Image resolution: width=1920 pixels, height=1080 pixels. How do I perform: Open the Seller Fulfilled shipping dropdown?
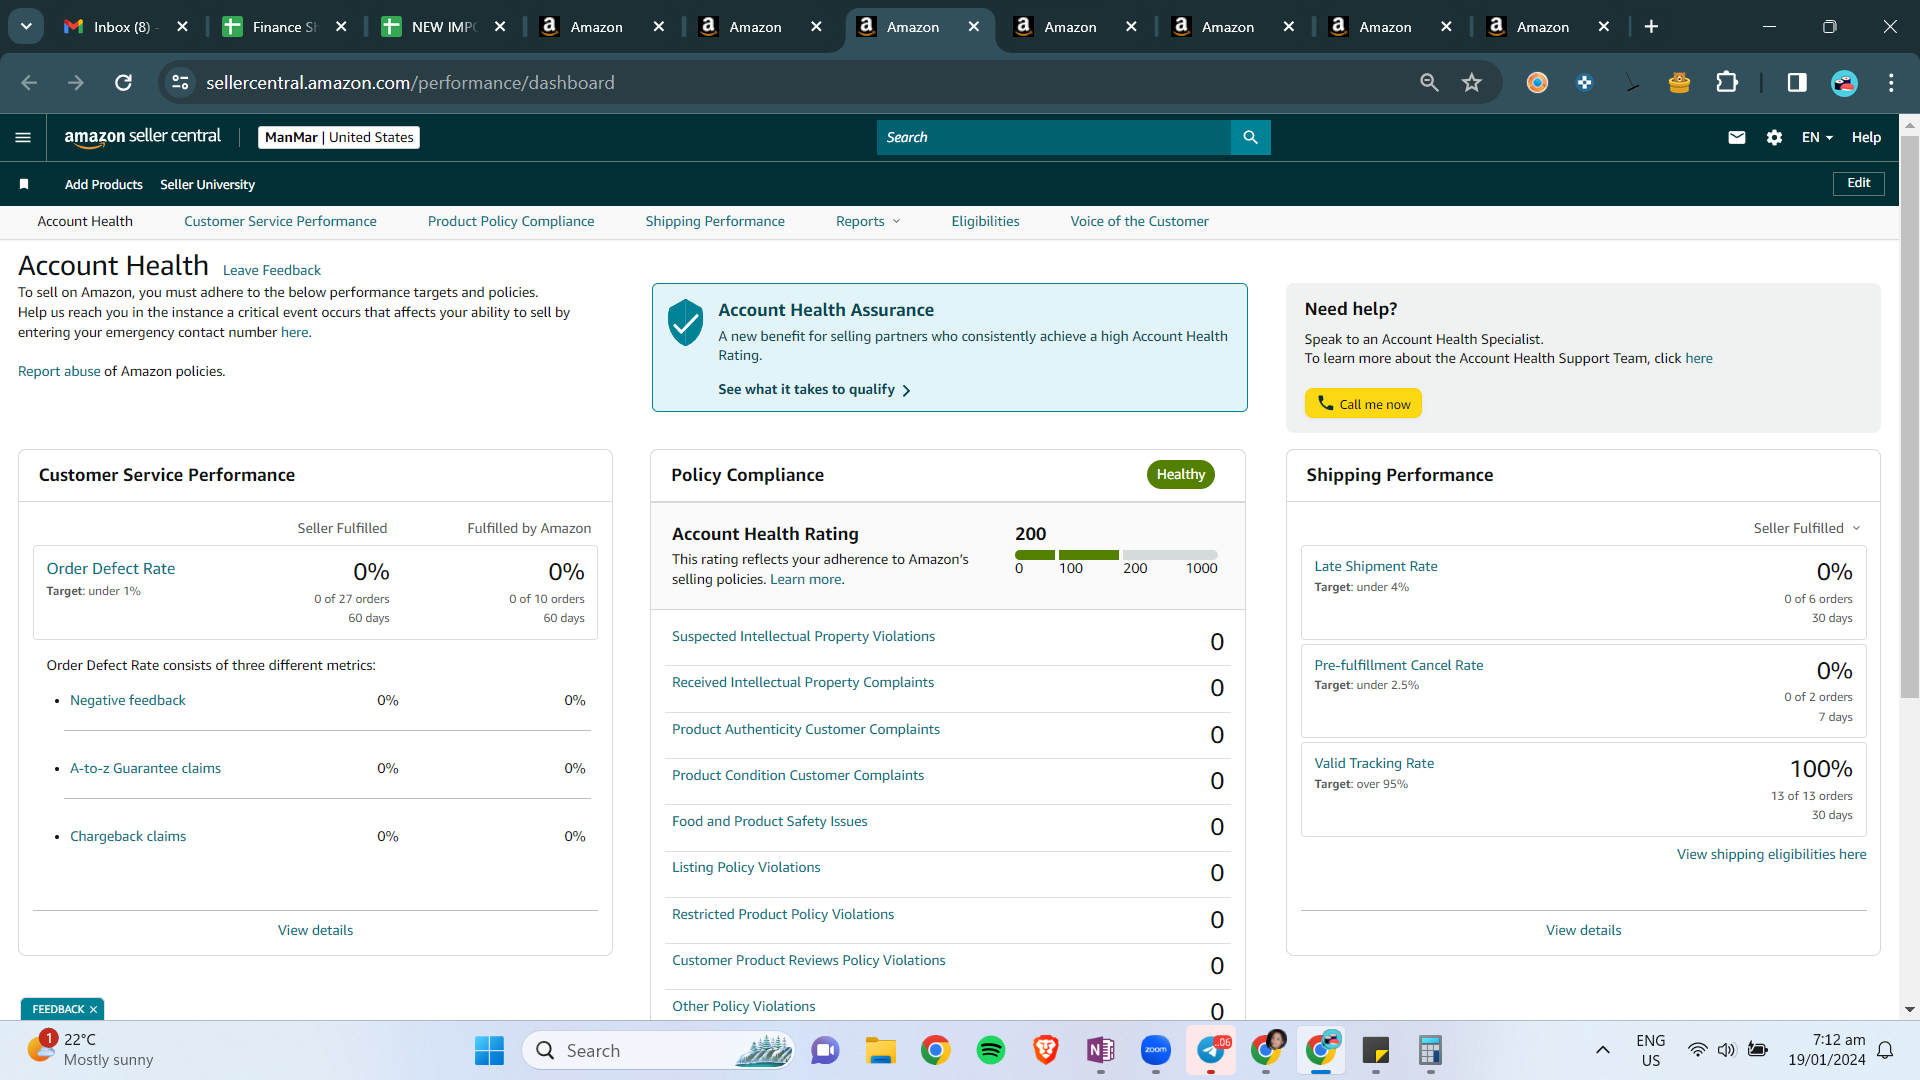click(x=1807, y=528)
